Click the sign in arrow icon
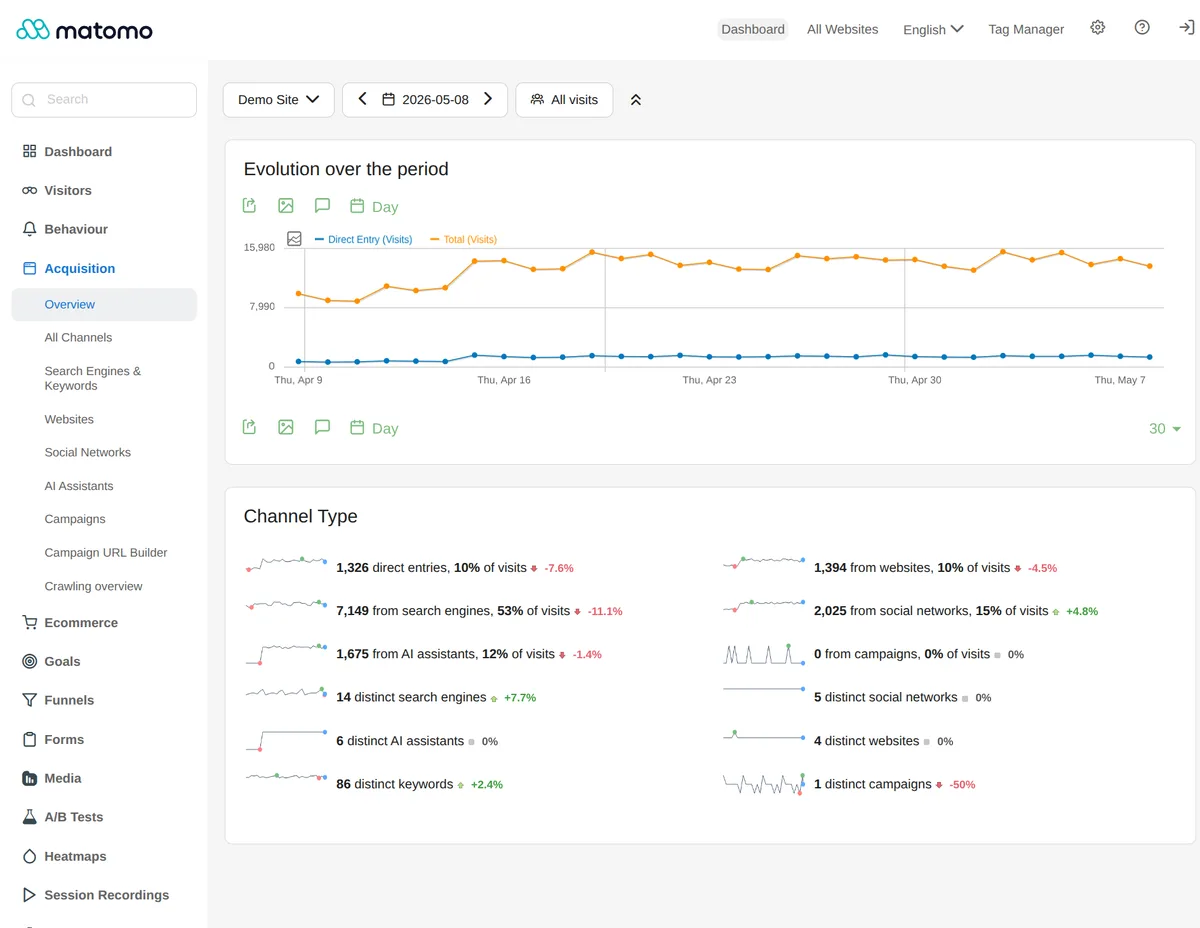 pos(1186,28)
